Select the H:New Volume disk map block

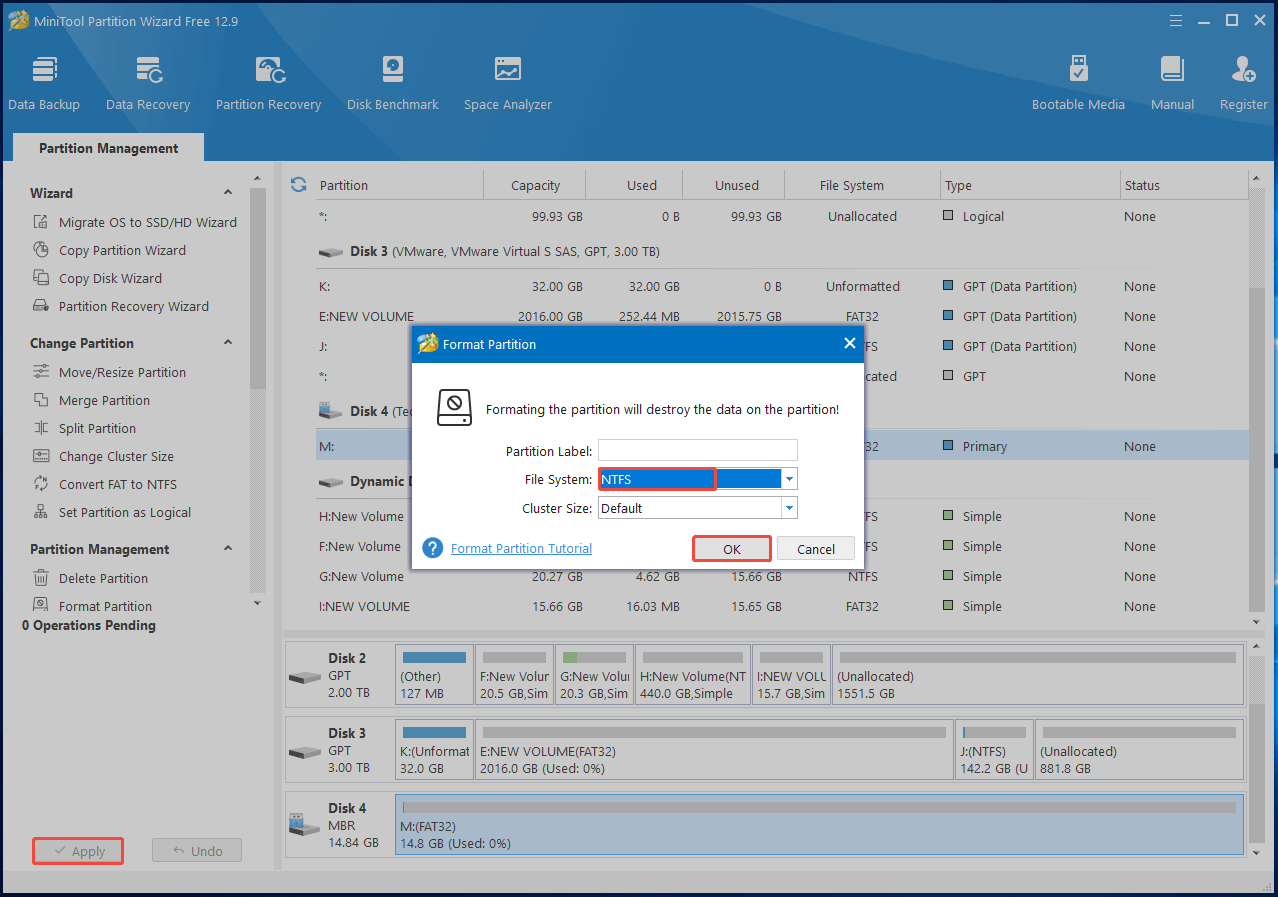point(692,676)
